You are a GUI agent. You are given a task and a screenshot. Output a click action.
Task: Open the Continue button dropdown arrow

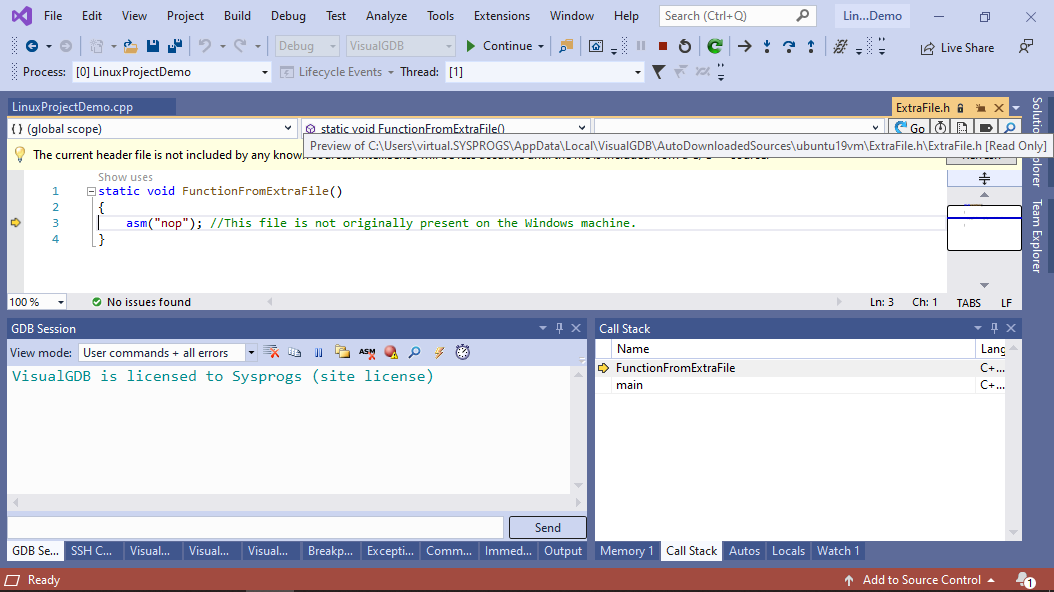click(x=540, y=46)
